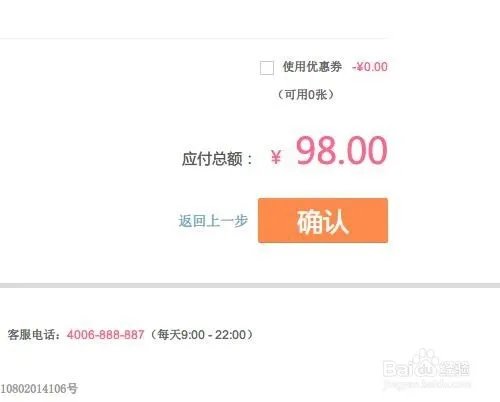The image size is (500, 402).
Task: Go back via 返回上一步 link
Action: [213, 221]
